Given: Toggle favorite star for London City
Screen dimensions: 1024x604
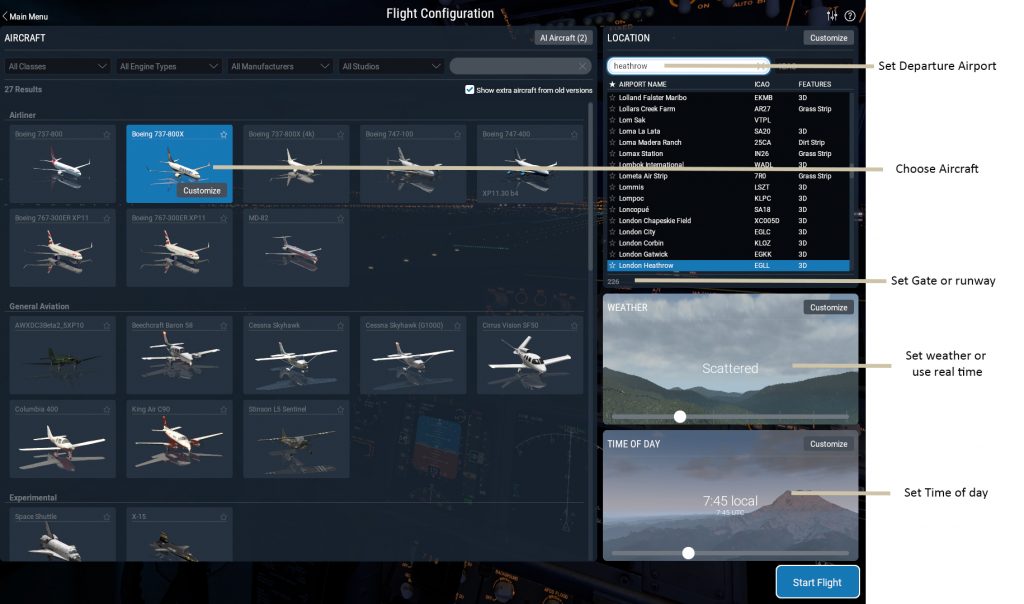Looking at the screenshot, I should tap(612, 232).
